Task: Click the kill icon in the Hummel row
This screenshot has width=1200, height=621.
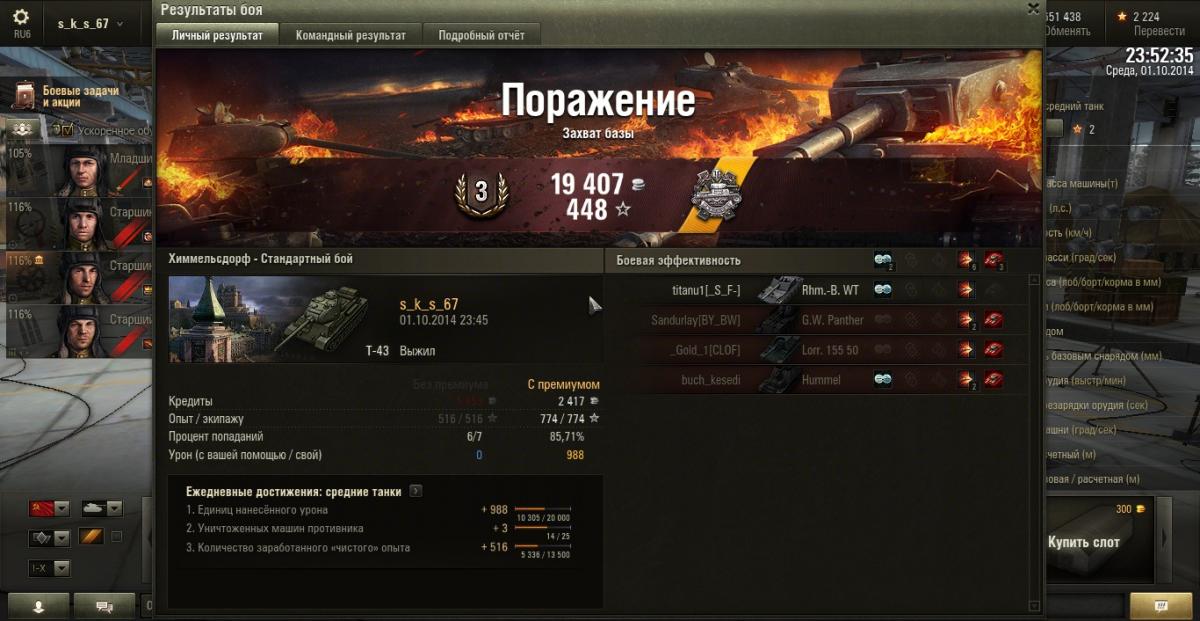Action: click(x=994, y=380)
